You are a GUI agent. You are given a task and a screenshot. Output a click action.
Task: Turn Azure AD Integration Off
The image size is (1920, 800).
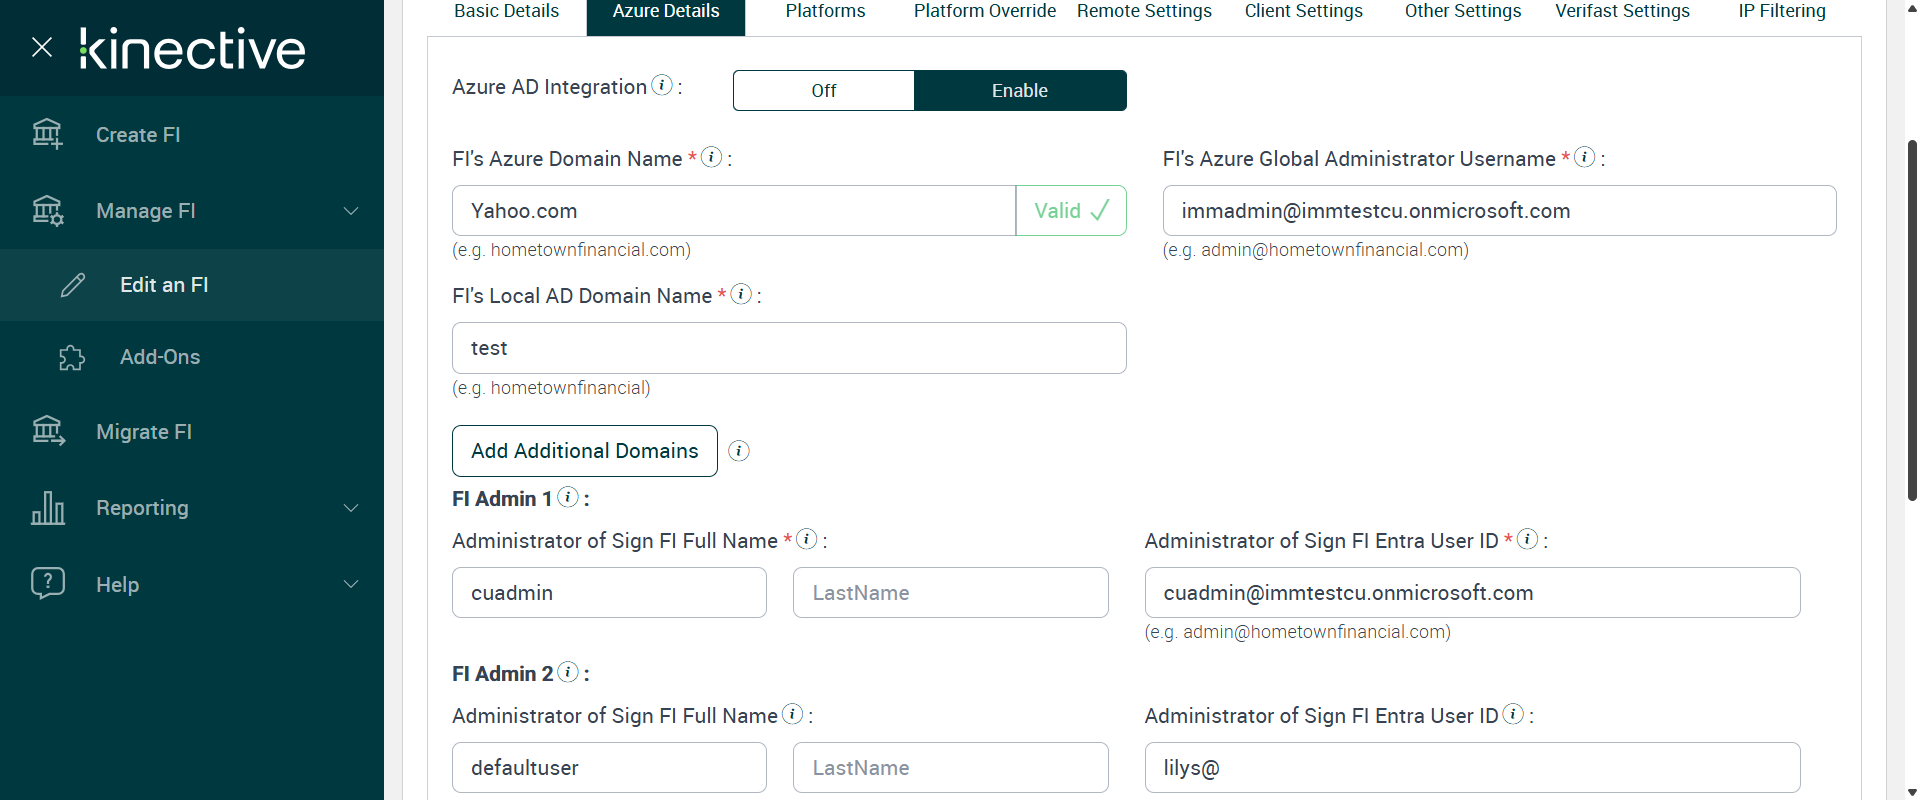point(823,91)
